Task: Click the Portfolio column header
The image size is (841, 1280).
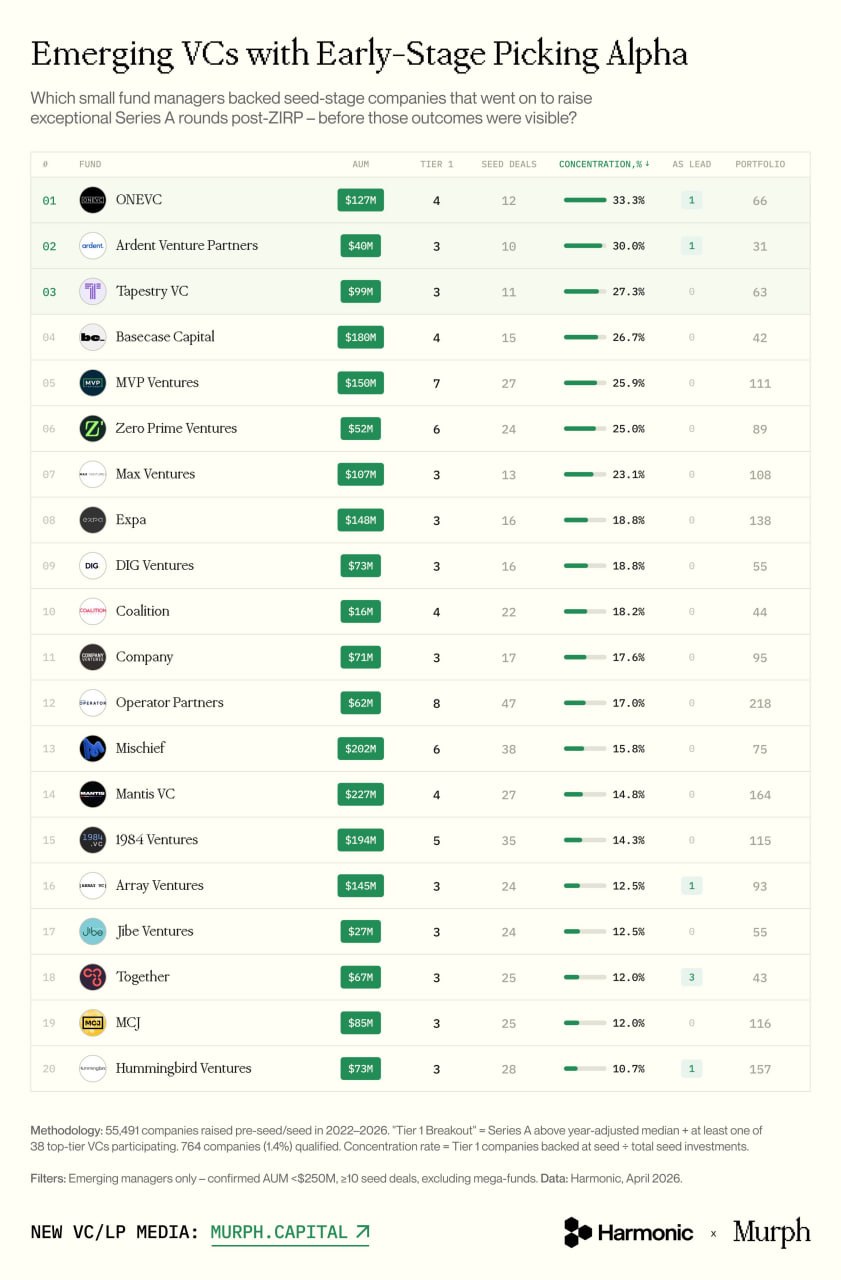Action: [760, 164]
